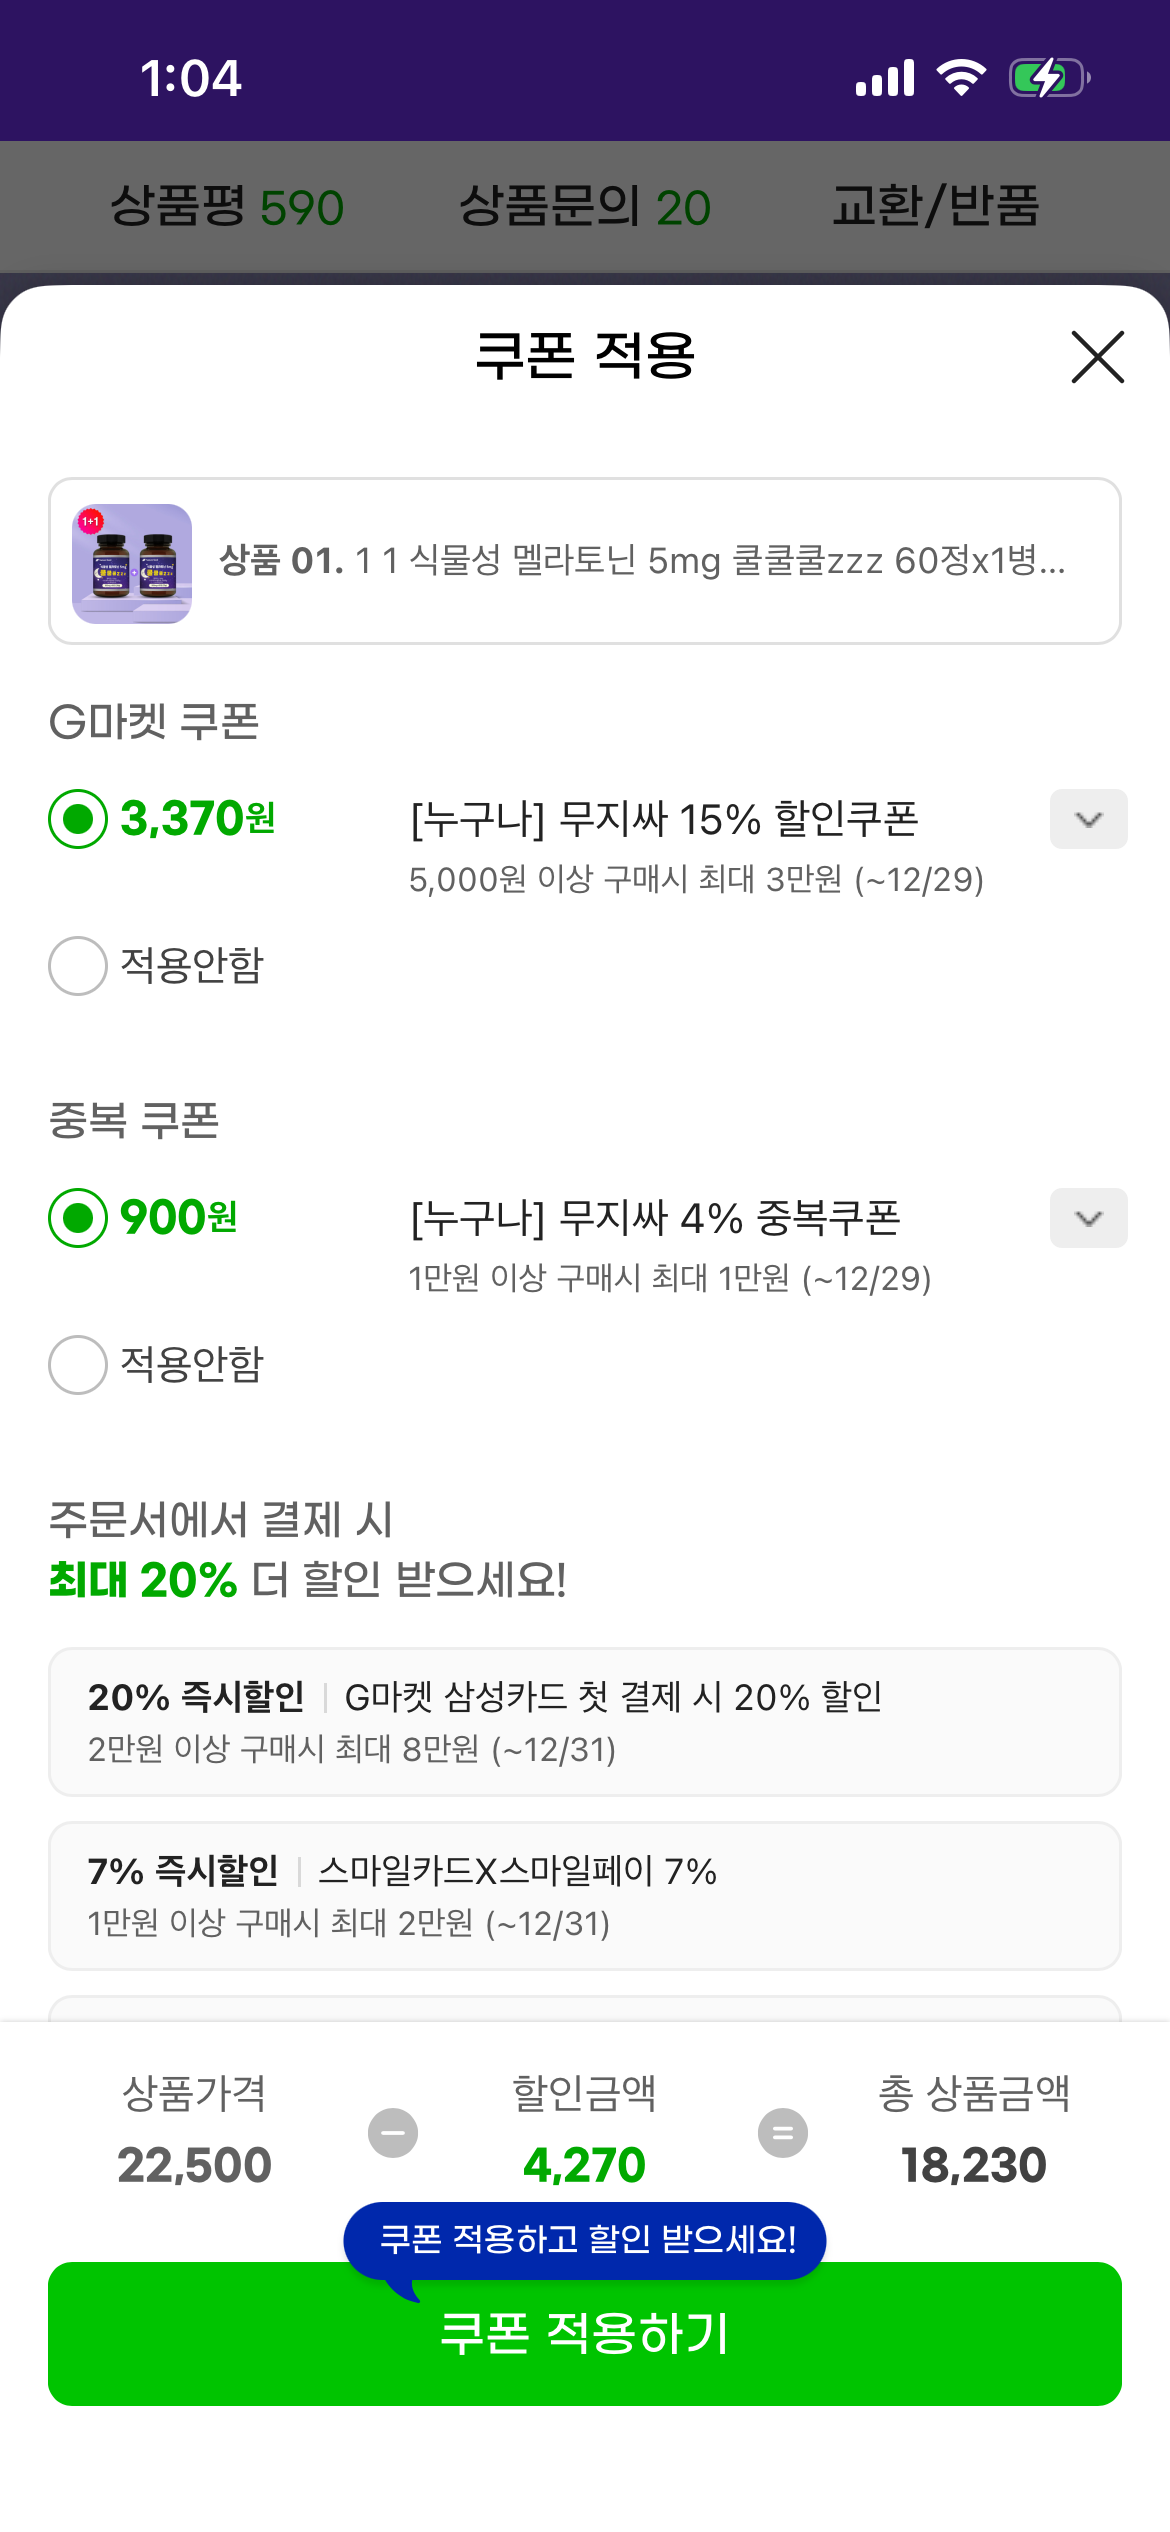Tap the battery charging status icon
The image size is (1170, 2532).
pyautogui.click(x=1048, y=78)
